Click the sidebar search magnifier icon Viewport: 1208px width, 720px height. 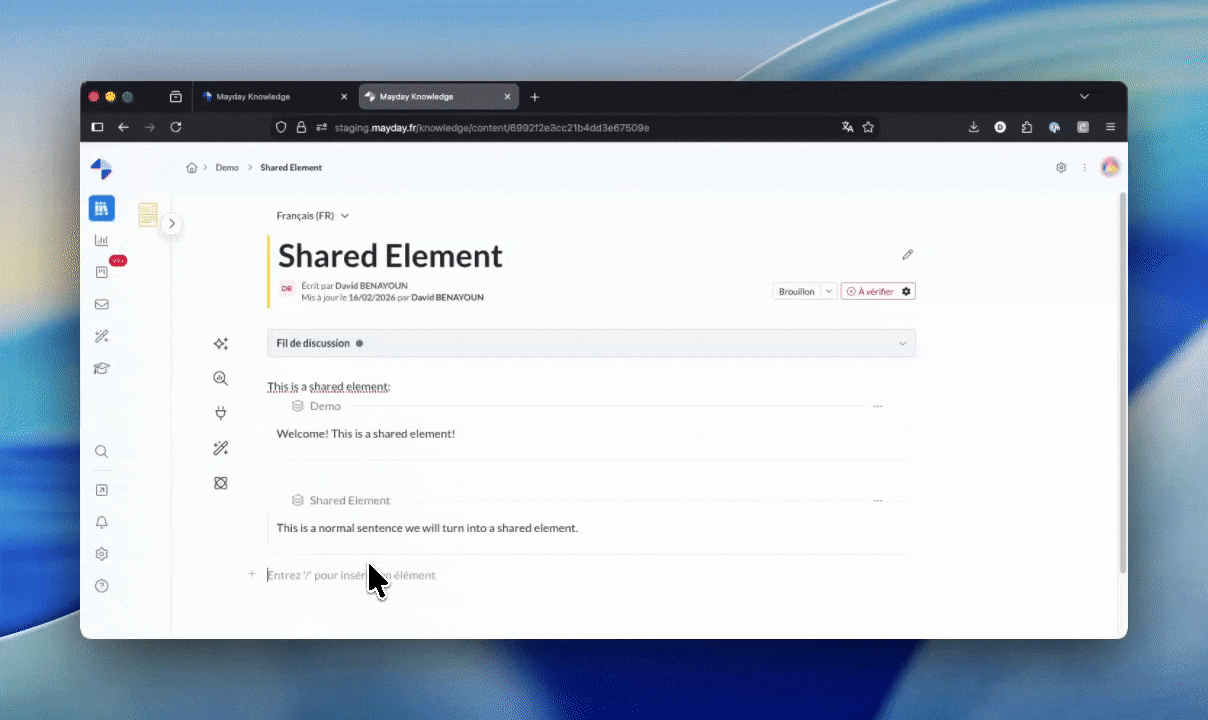click(101, 451)
